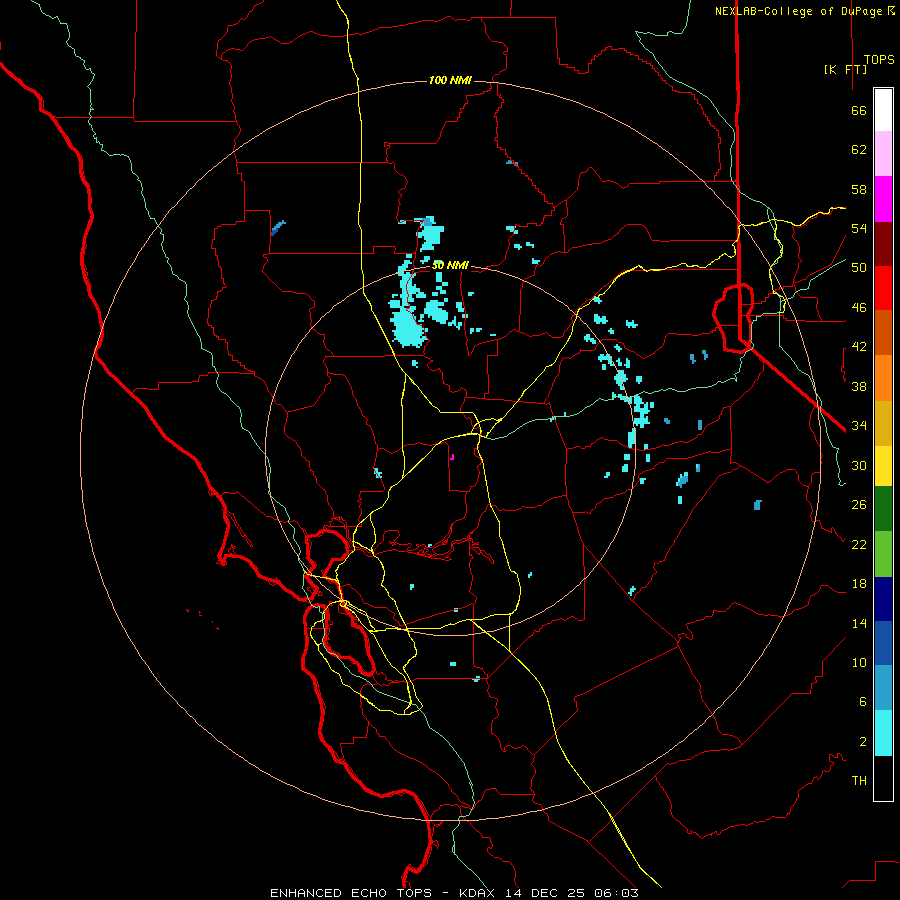Screen dimensions: 900x900
Task: Click the "06:03" timestamp
Action: pos(616,893)
